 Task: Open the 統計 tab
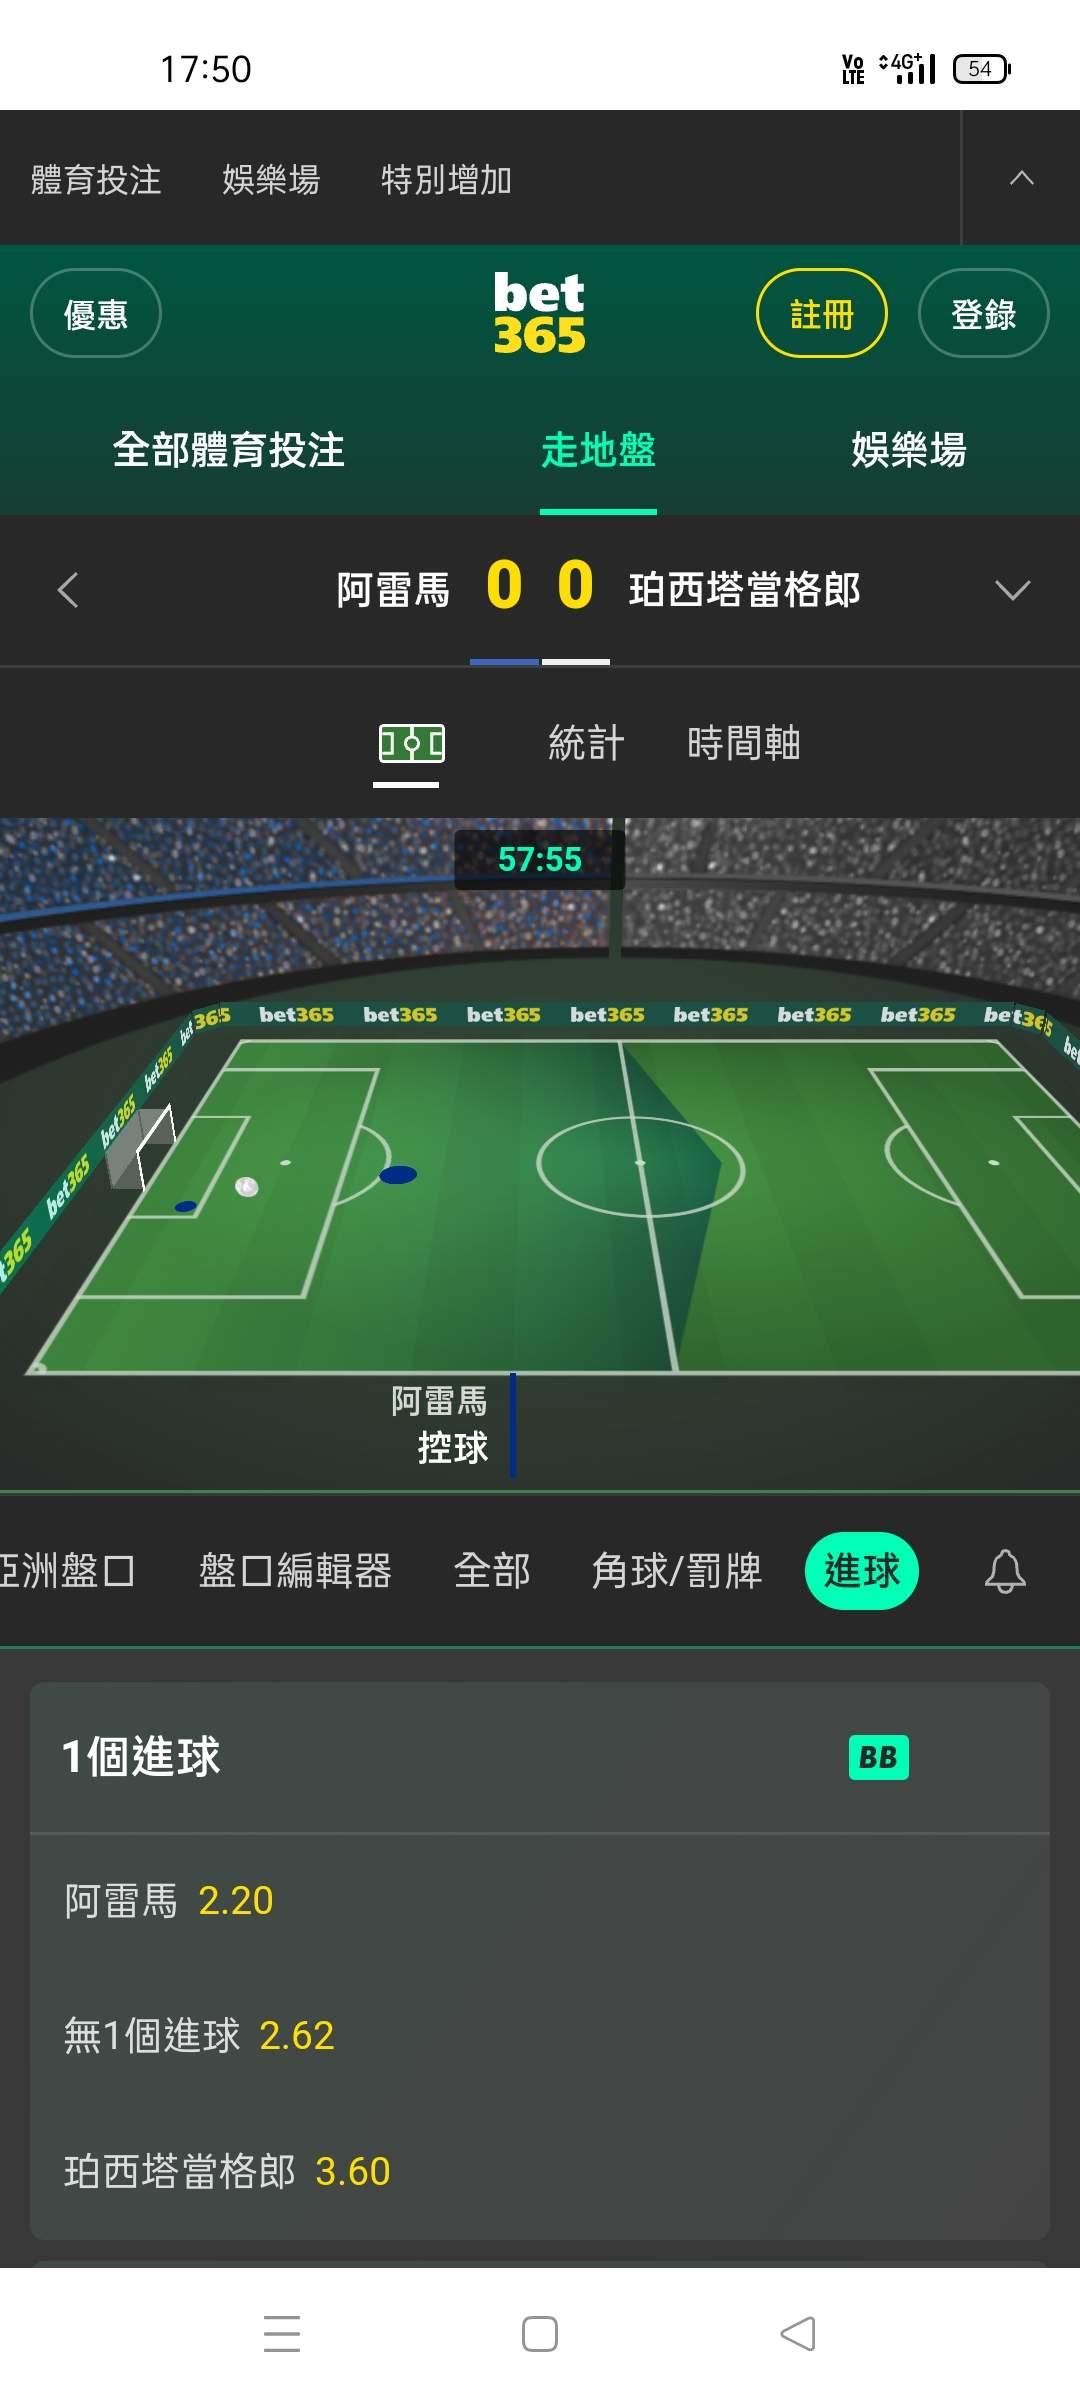pyautogui.click(x=586, y=743)
